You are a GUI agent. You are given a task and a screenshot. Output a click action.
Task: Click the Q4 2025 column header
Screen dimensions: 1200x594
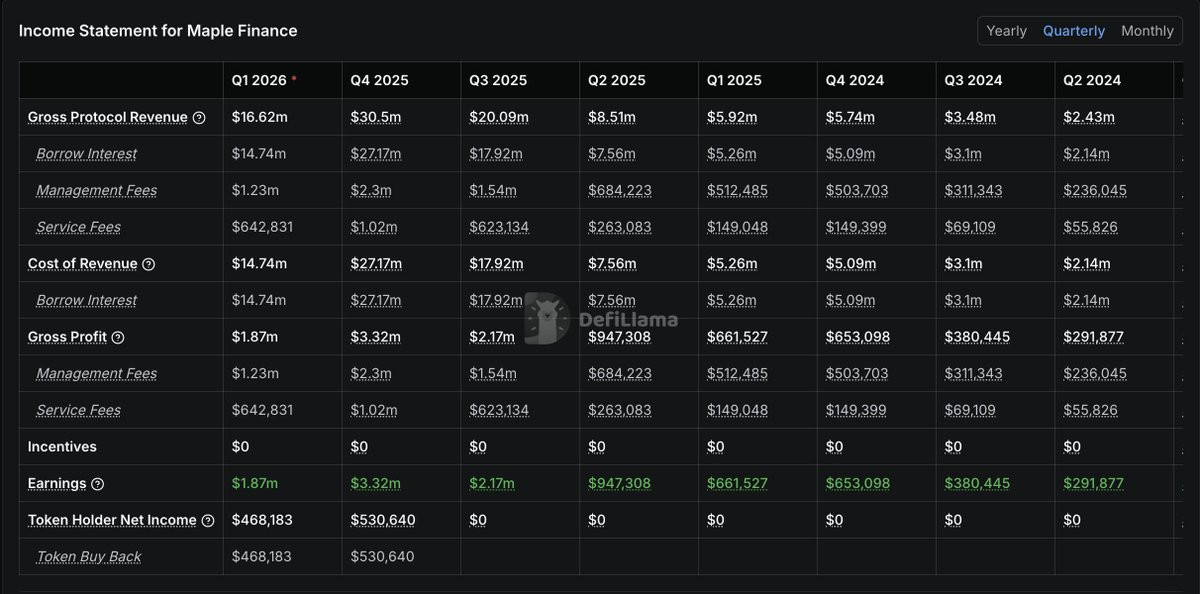[379, 80]
